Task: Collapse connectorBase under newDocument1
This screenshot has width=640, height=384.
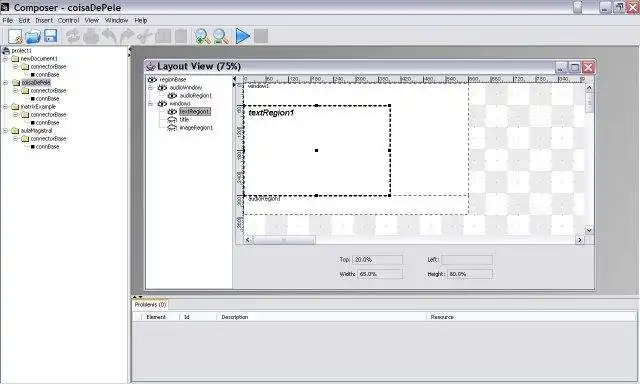Action: click(x=15, y=67)
